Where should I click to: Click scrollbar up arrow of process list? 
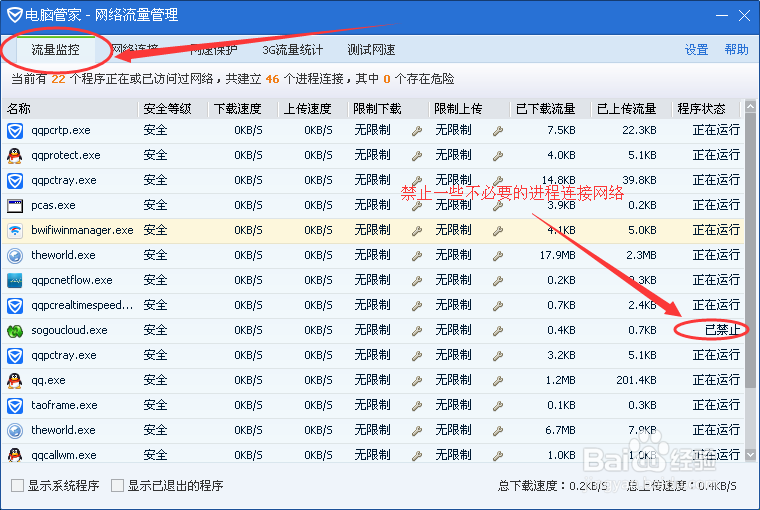pos(750,106)
